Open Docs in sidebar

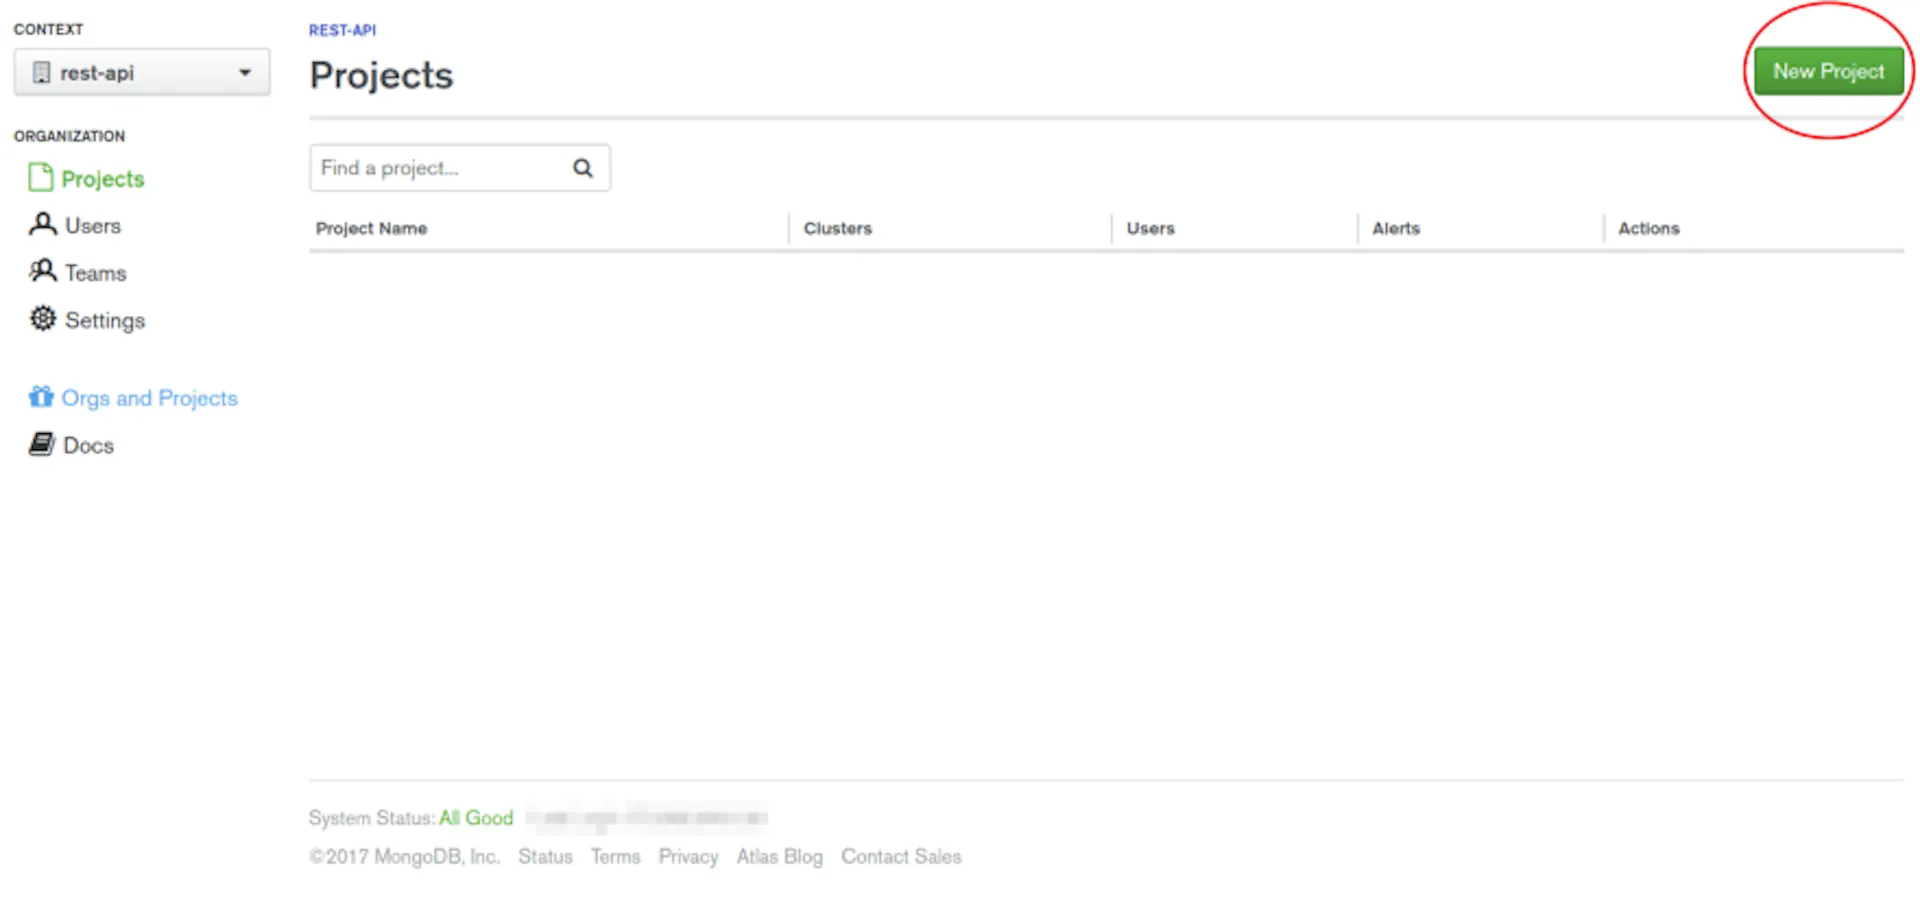click(88, 446)
